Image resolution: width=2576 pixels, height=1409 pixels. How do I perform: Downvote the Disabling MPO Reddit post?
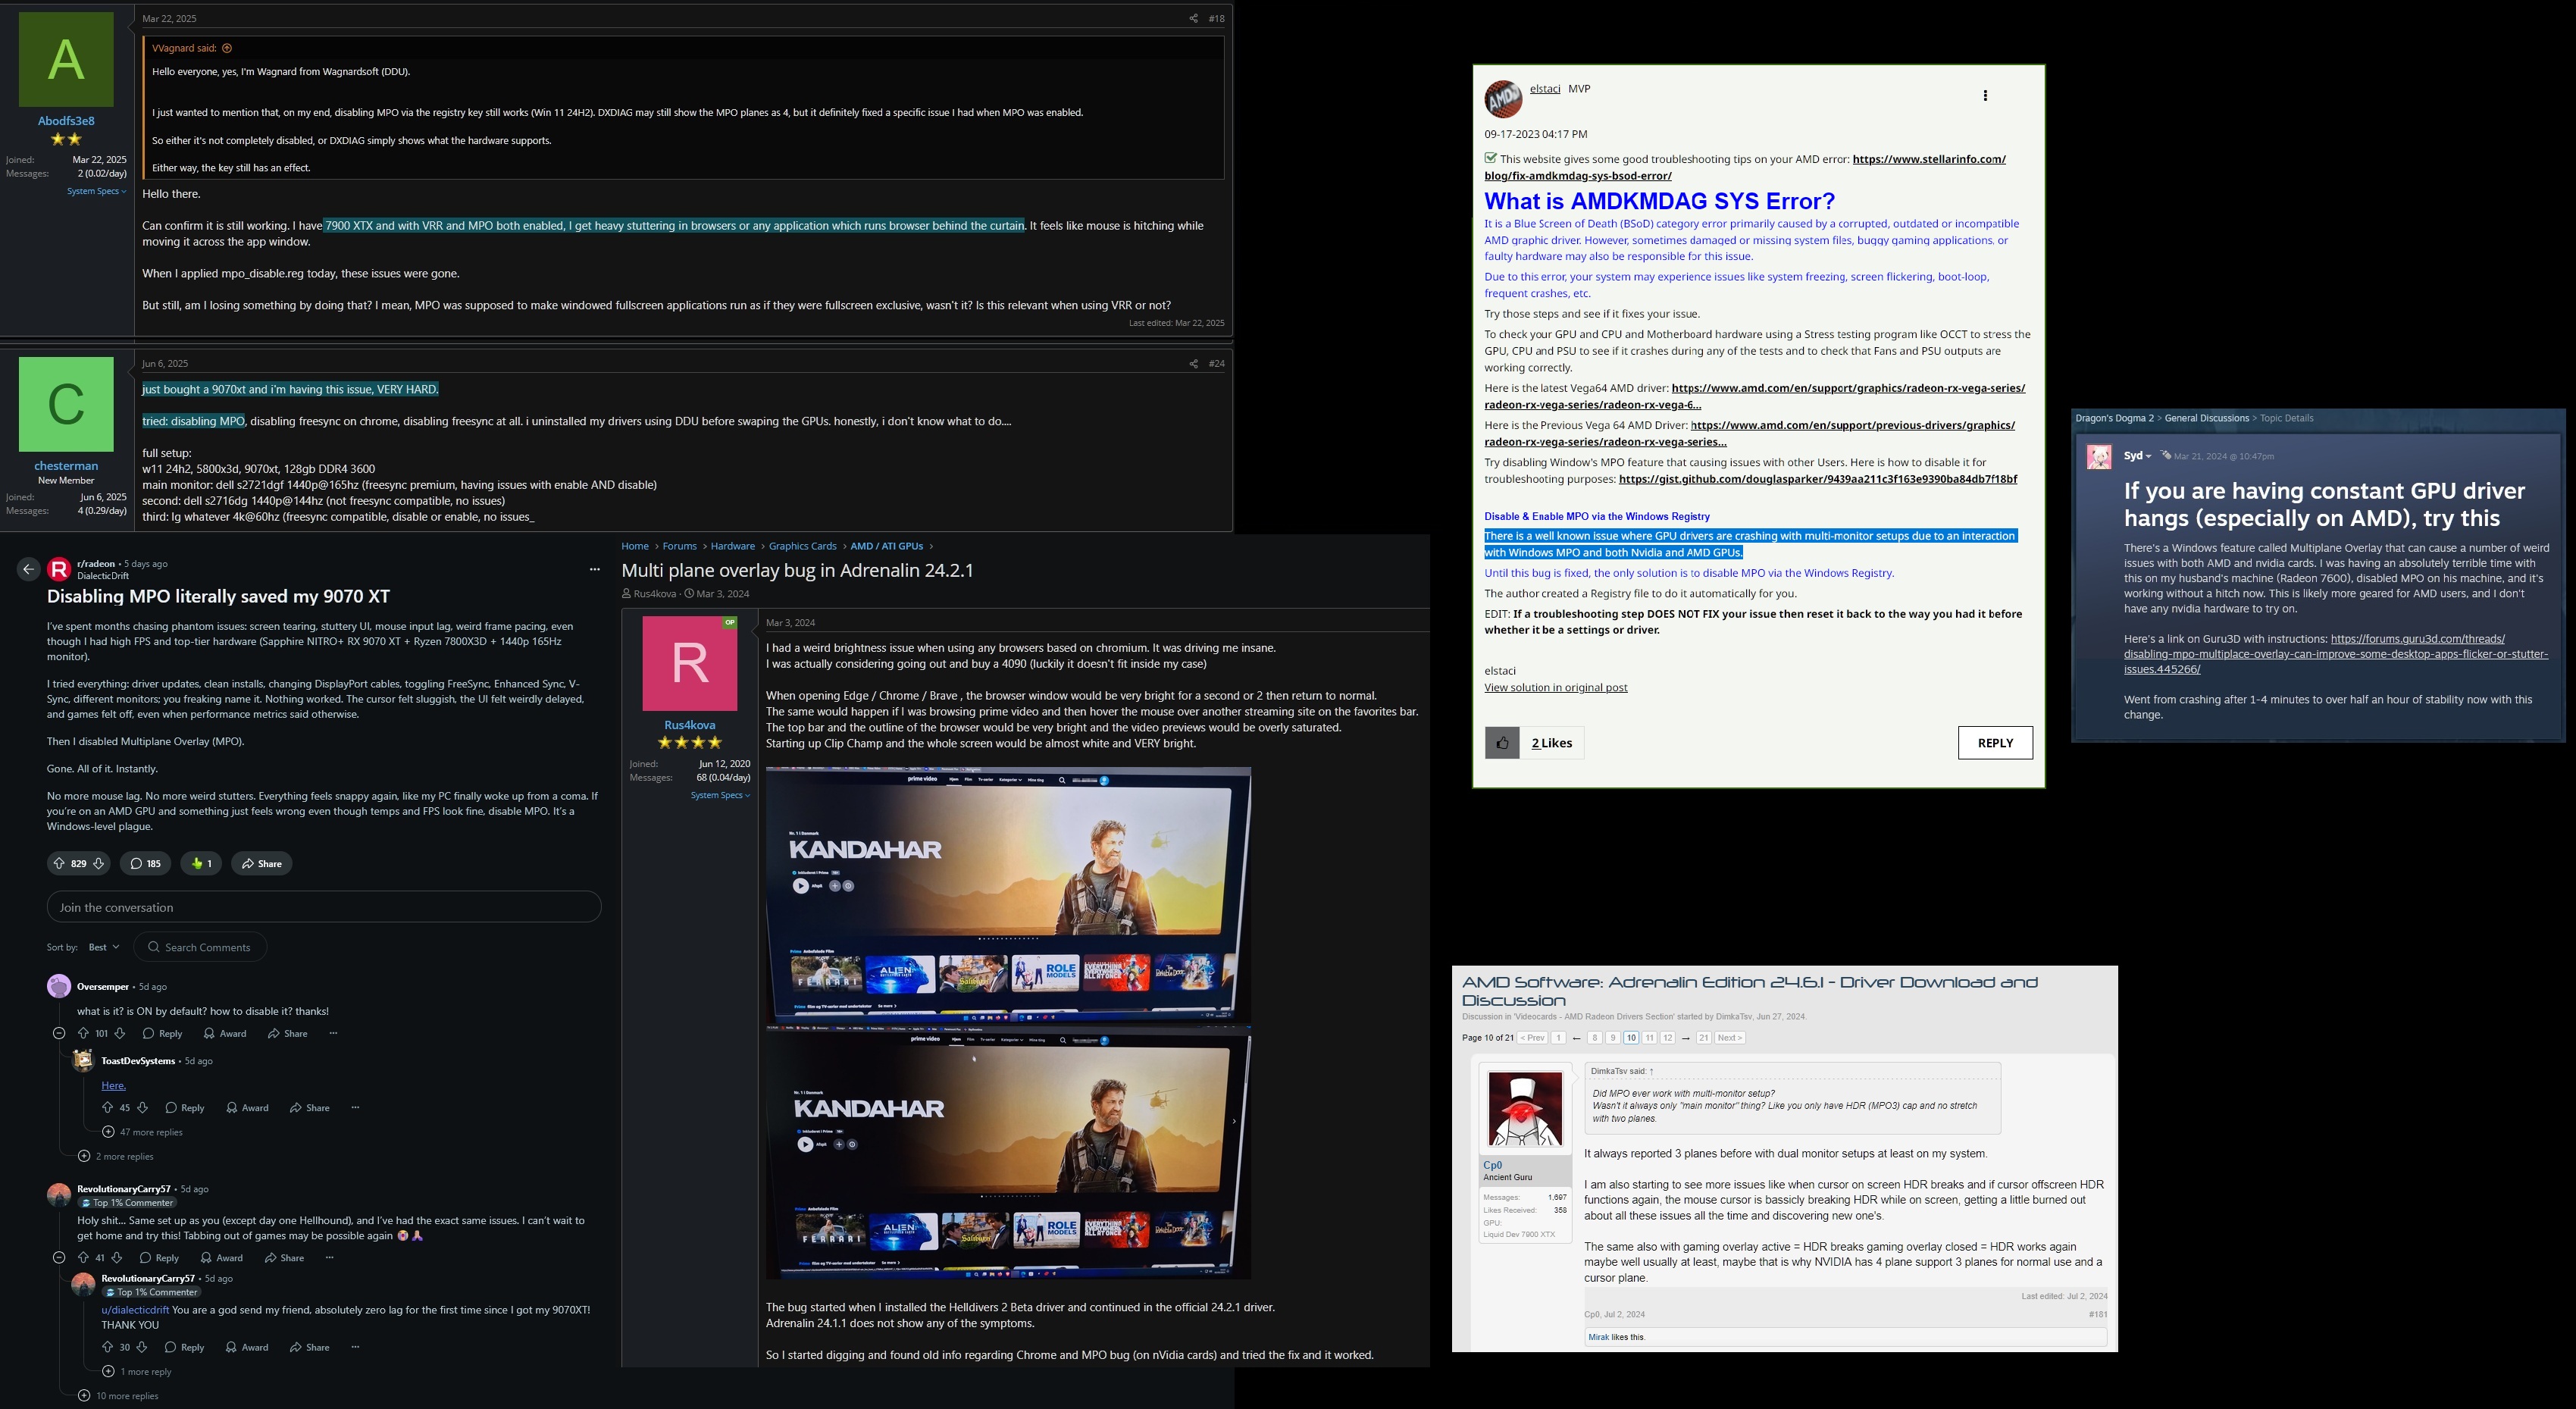pos(98,863)
